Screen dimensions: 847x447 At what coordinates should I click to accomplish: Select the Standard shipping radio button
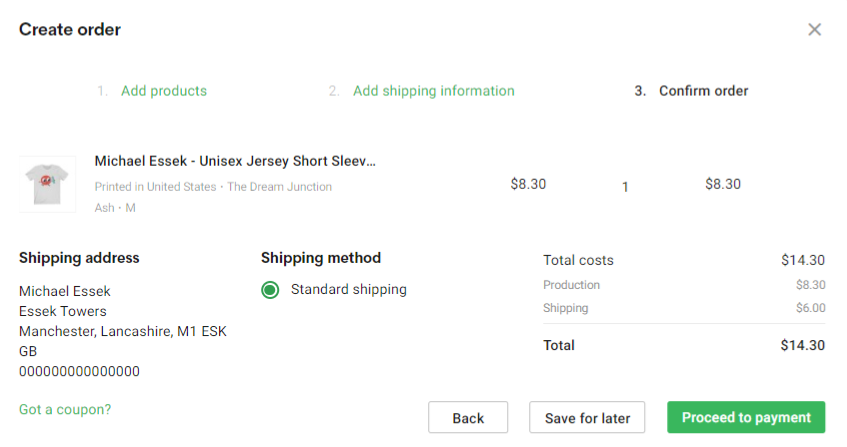pyautogui.click(x=270, y=290)
